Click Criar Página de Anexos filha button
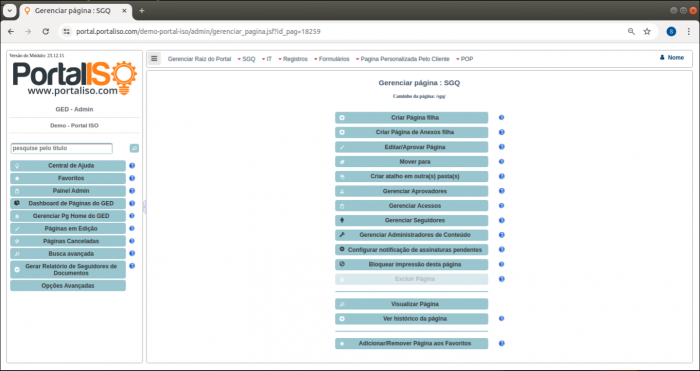The image size is (700, 371). coord(412,133)
